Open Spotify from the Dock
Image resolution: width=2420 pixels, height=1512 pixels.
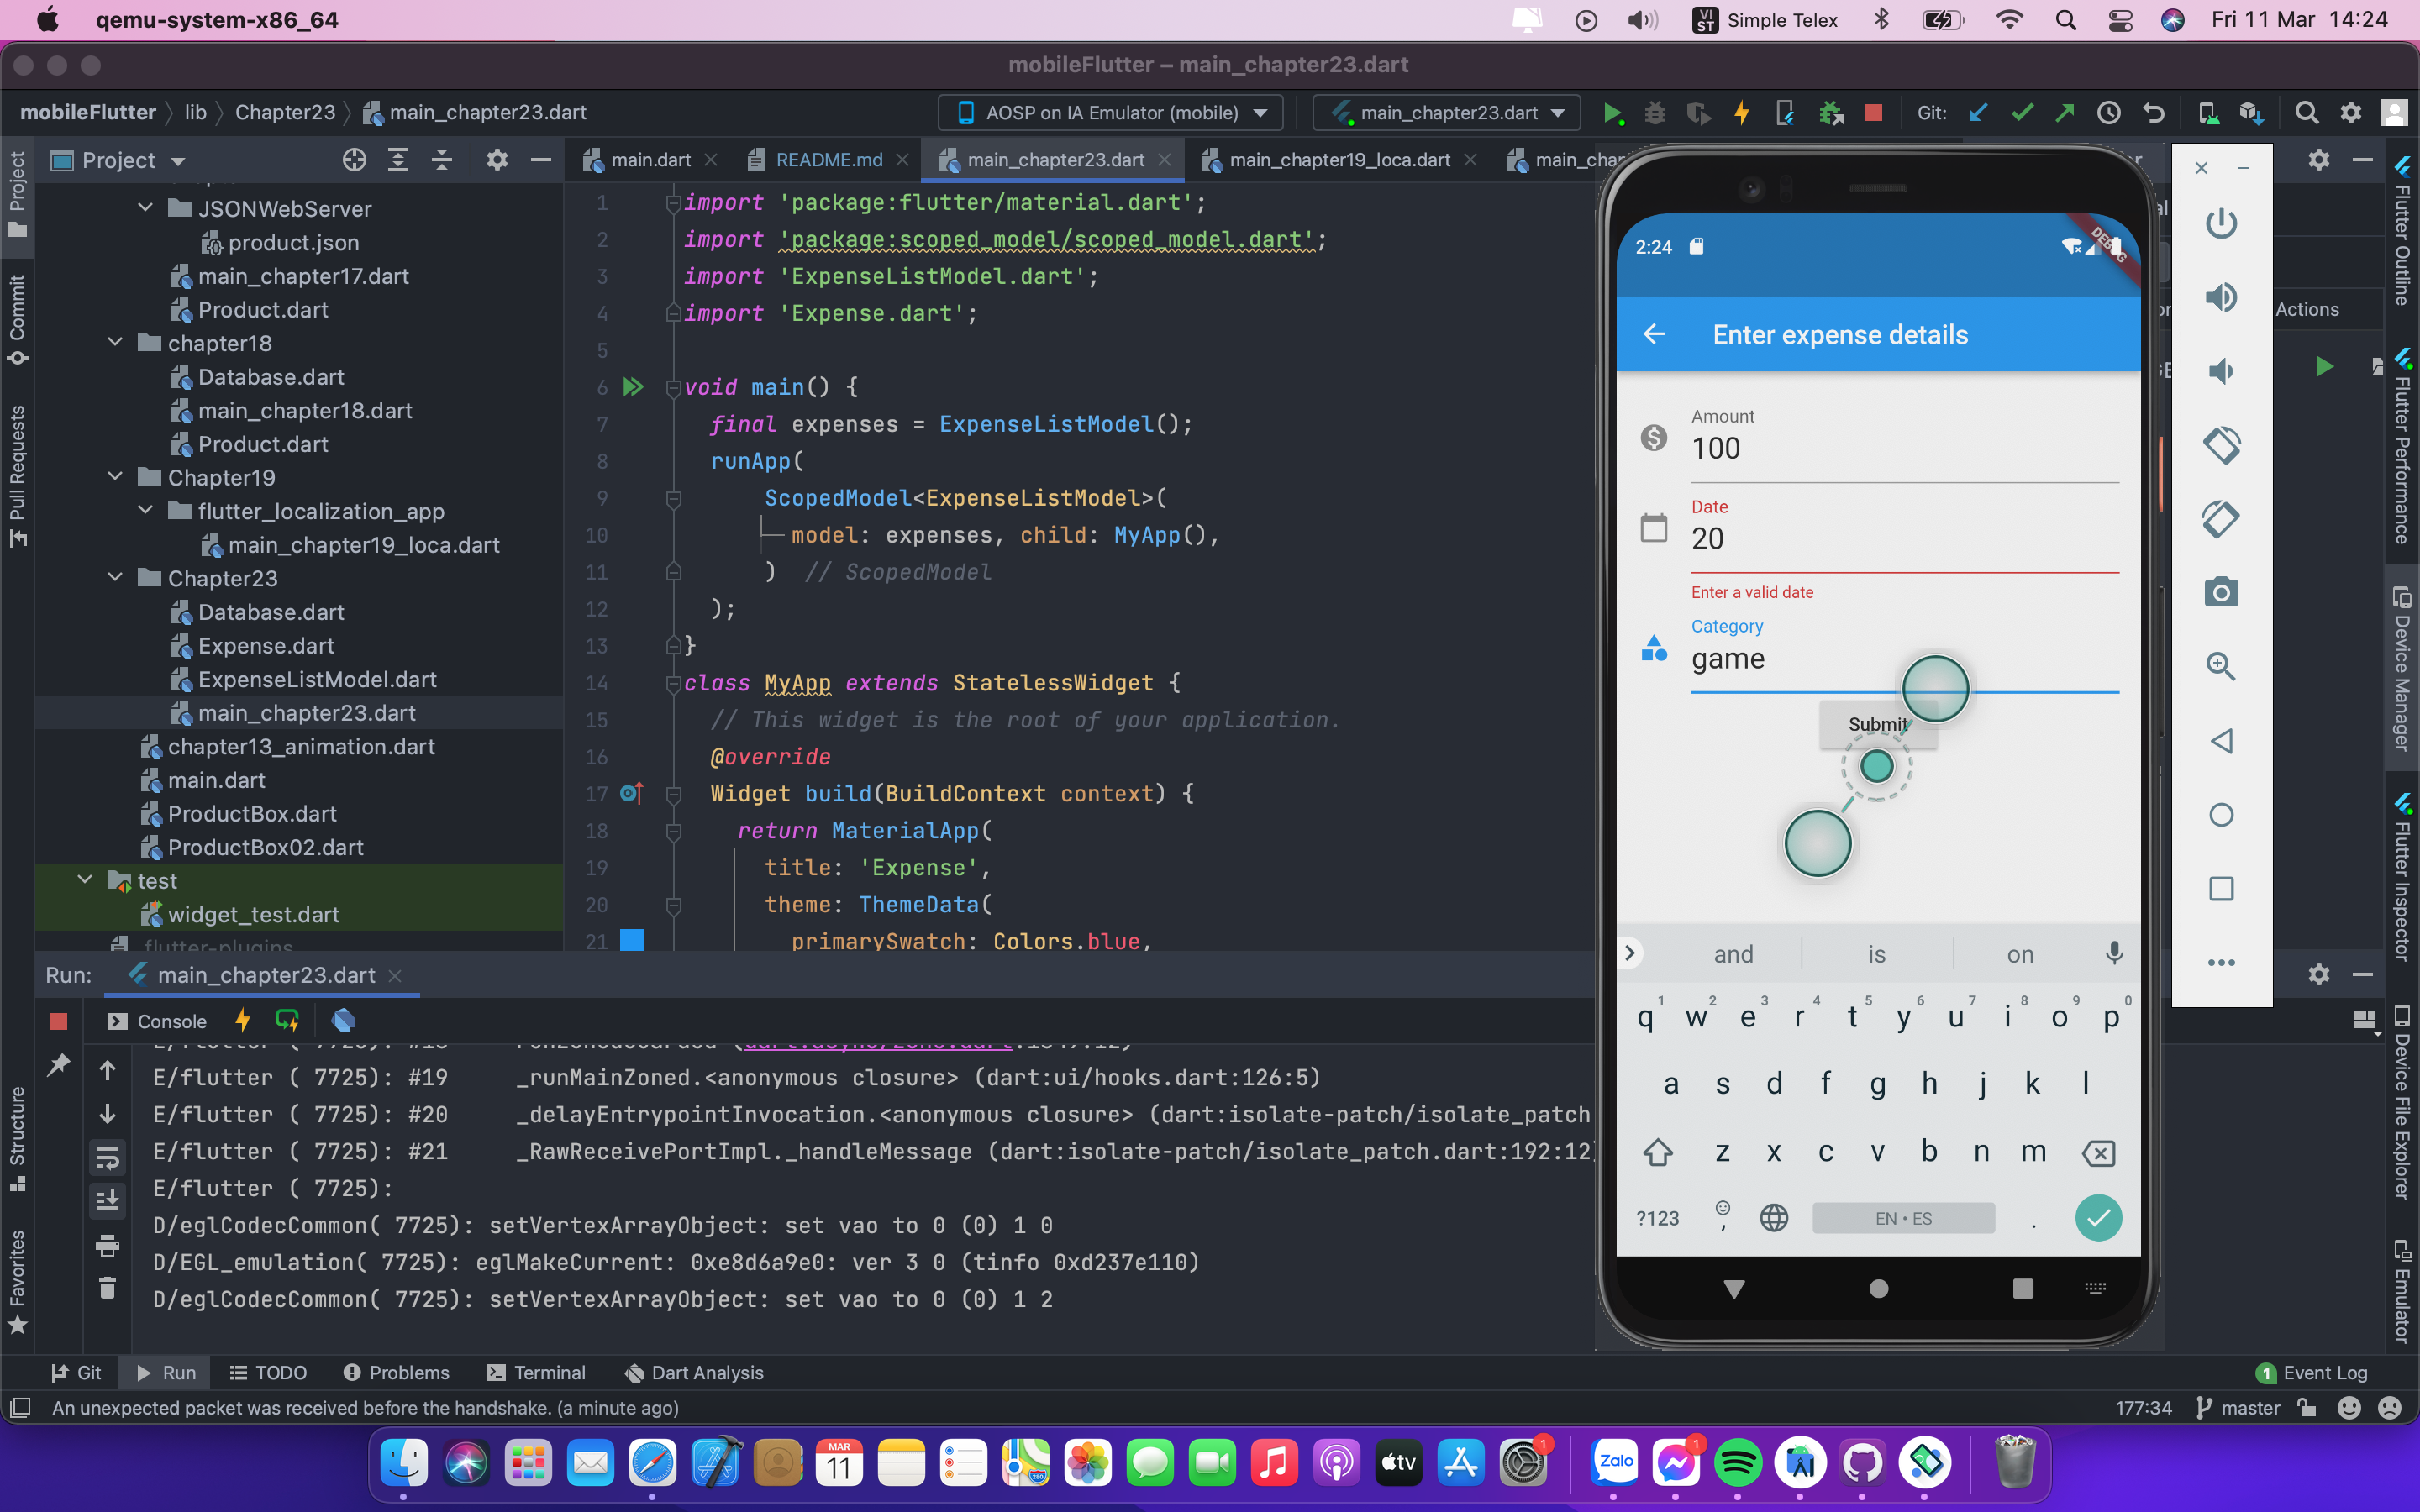point(1737,1463)
